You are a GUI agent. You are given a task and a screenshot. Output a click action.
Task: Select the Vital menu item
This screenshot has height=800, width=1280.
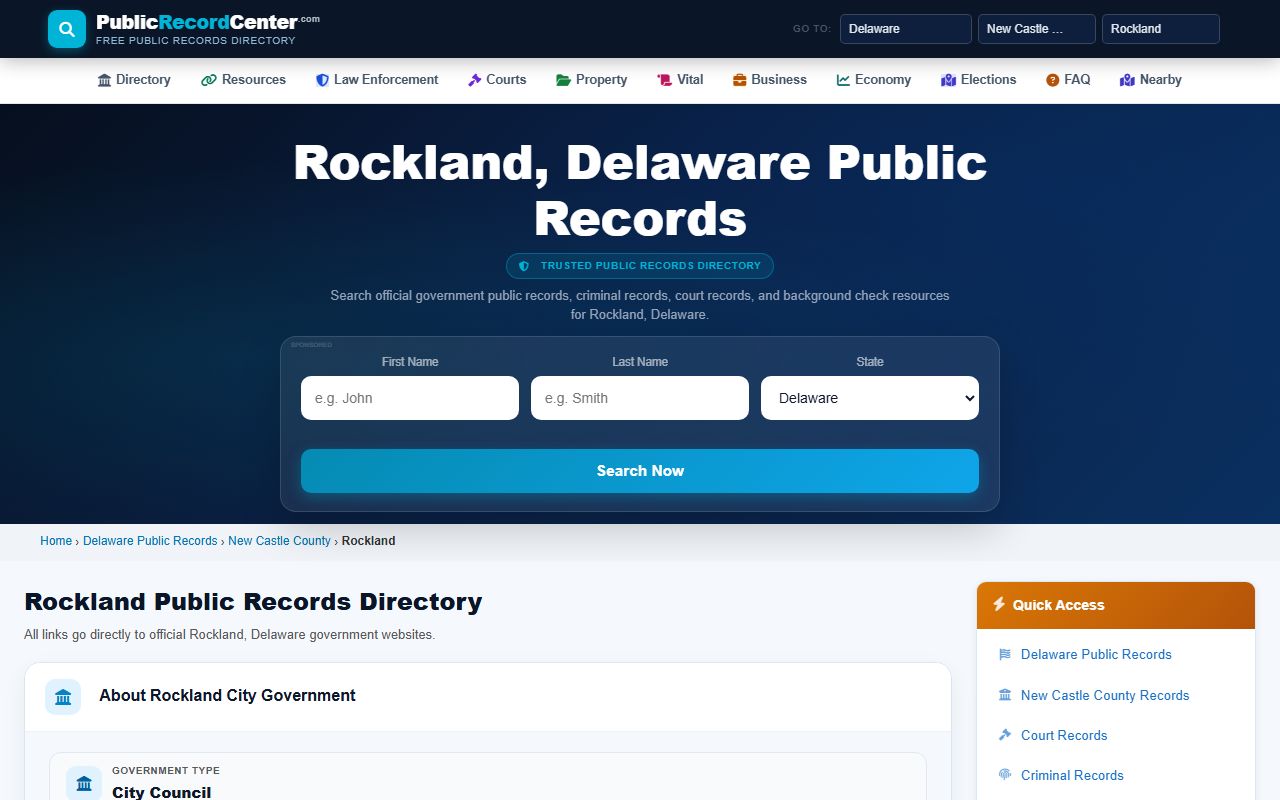pyautogui.click(x=680, y=80)
